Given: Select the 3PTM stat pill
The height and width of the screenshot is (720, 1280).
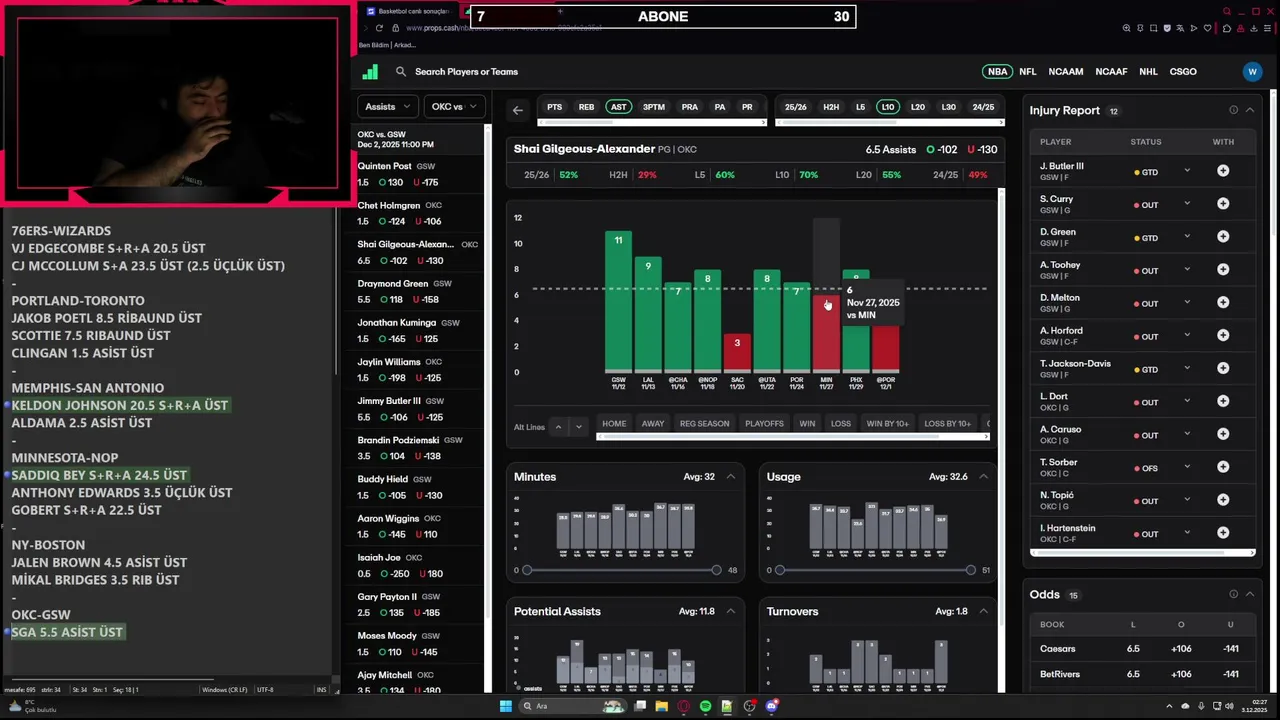Looking at the screenshot, I should click(654, 107).
